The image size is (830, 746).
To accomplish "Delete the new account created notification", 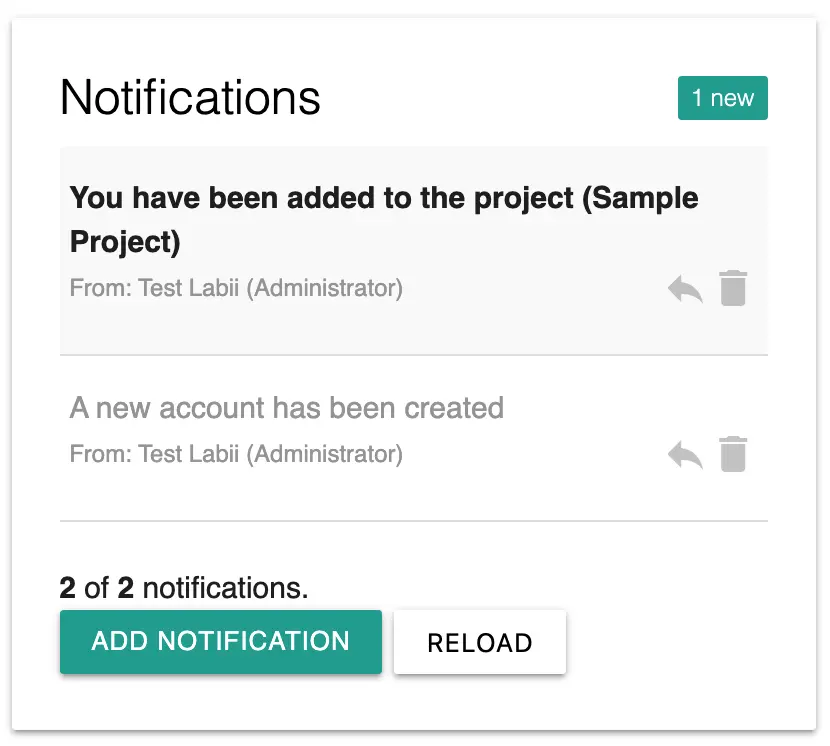I will click(733, 454).
